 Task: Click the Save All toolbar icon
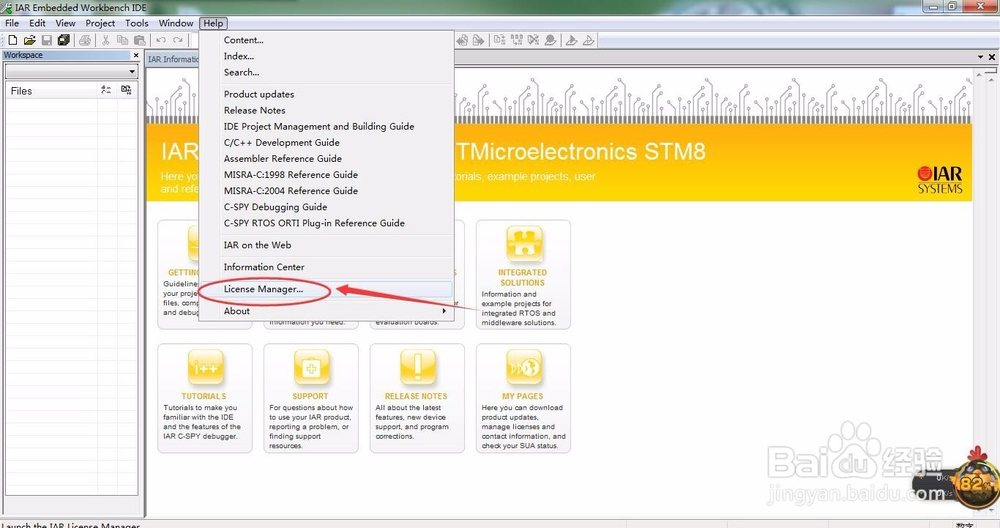[x=64, y=40]
